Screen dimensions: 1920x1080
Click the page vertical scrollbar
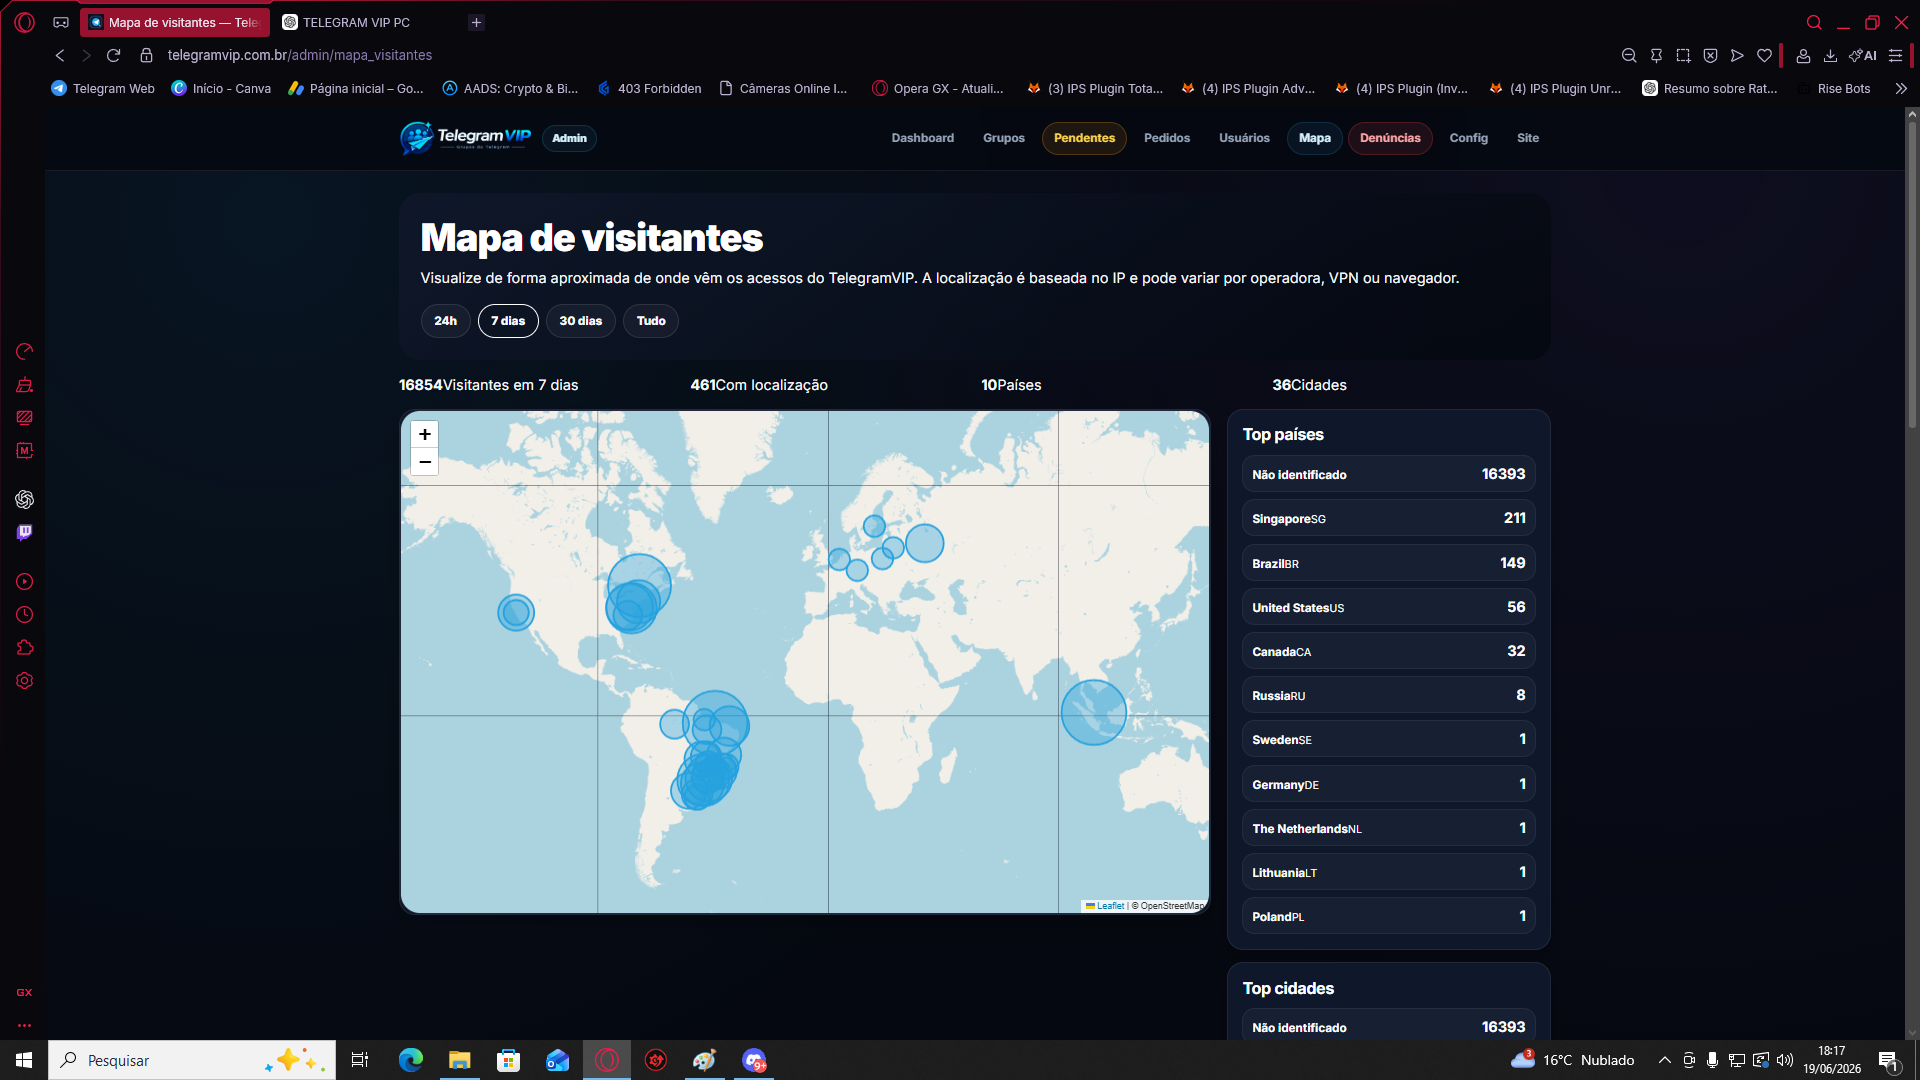[1911, 275]
